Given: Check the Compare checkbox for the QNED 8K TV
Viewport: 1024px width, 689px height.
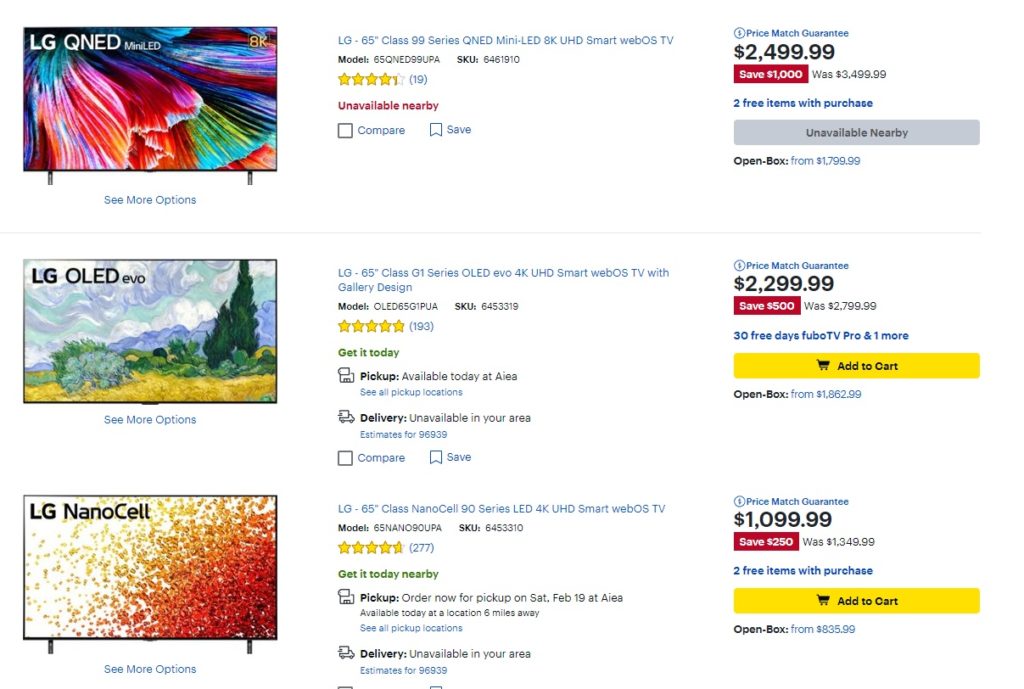Looking at the screenshot, I should [x=344, y=129].
